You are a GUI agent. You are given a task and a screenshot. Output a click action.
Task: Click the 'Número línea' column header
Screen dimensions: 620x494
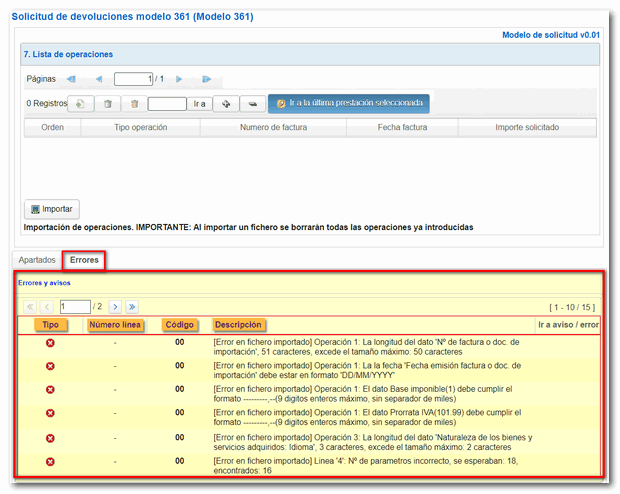click(115, 325)
